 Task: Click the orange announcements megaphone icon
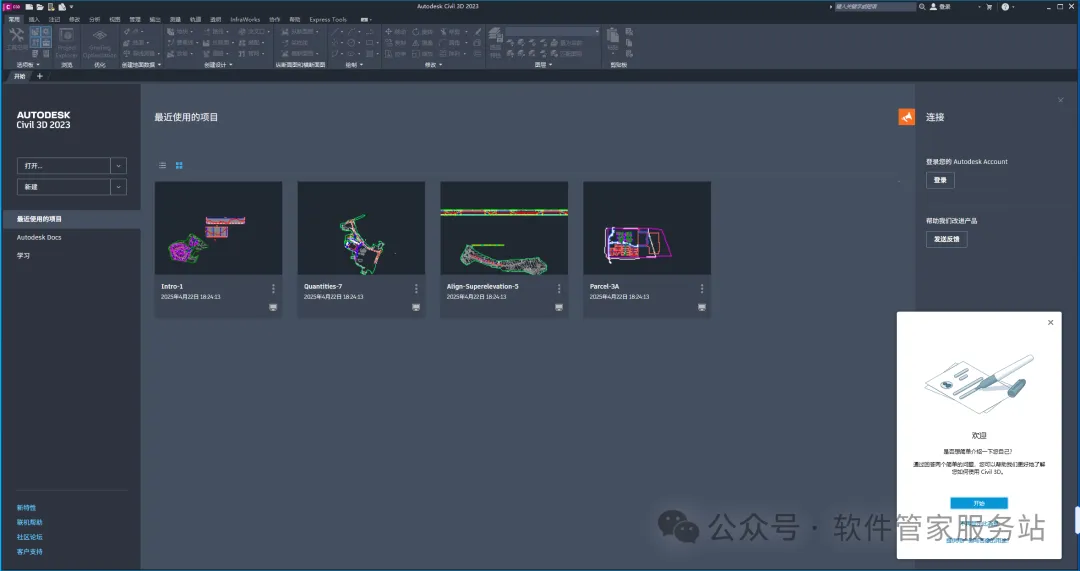click(906, 117)
